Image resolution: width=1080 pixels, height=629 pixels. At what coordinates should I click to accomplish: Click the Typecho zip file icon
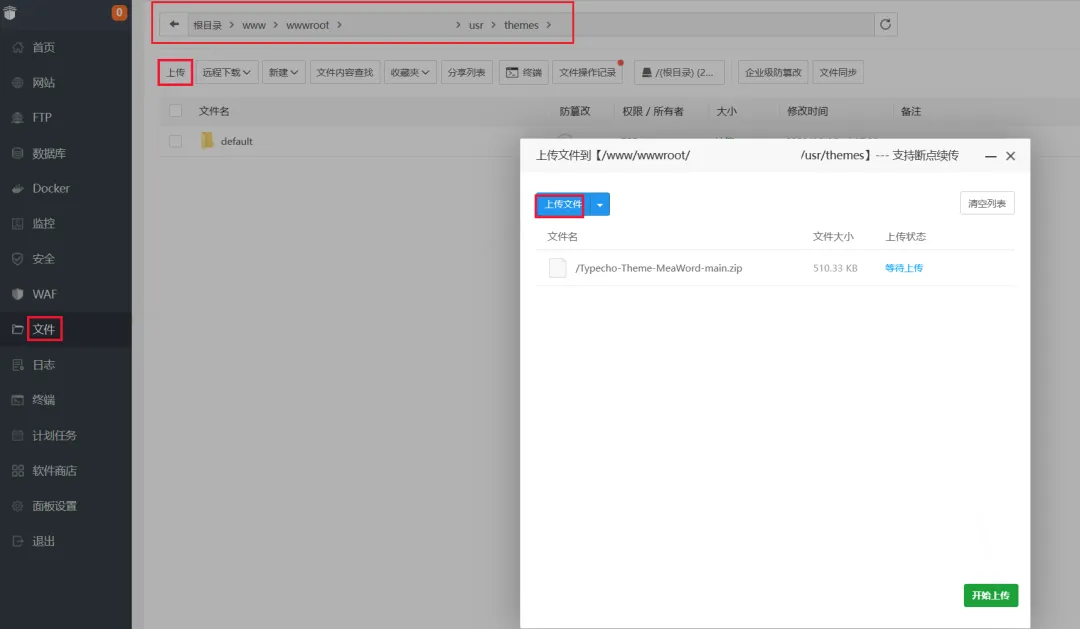coord(557,268)
